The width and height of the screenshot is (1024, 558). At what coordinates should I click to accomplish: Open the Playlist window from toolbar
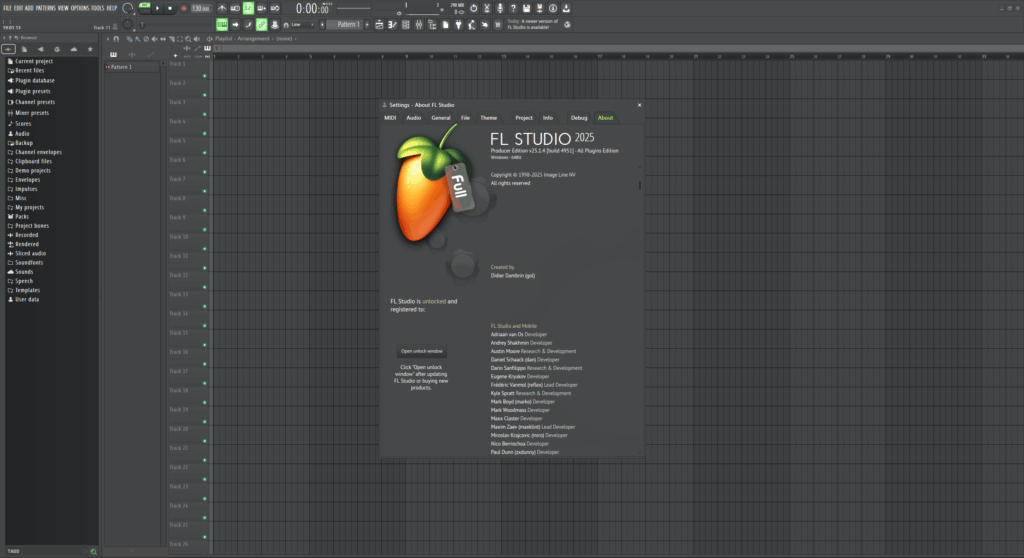pyautogui.click(x=379, y=24)
